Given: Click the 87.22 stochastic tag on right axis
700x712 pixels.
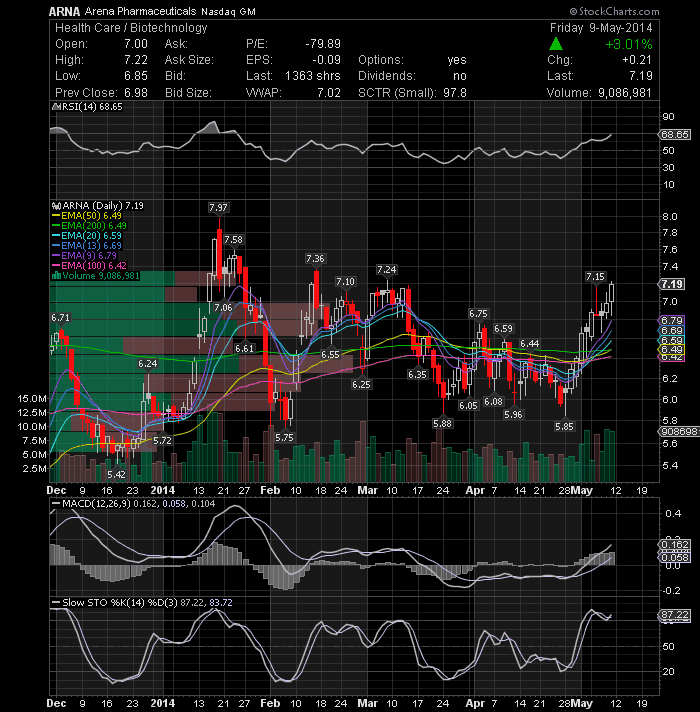Looking at the screenshot, I should [675, 615].
